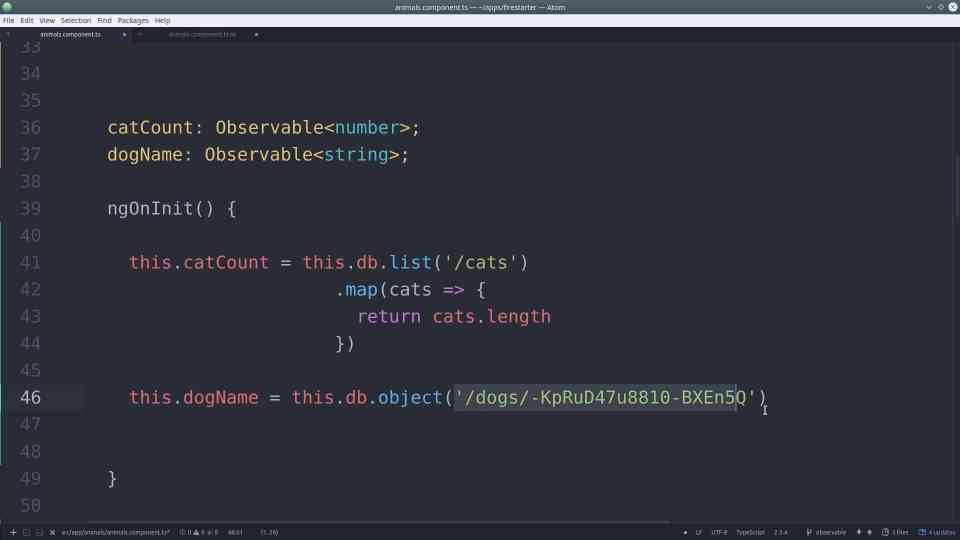Click the closing brace on line 49

112,478
